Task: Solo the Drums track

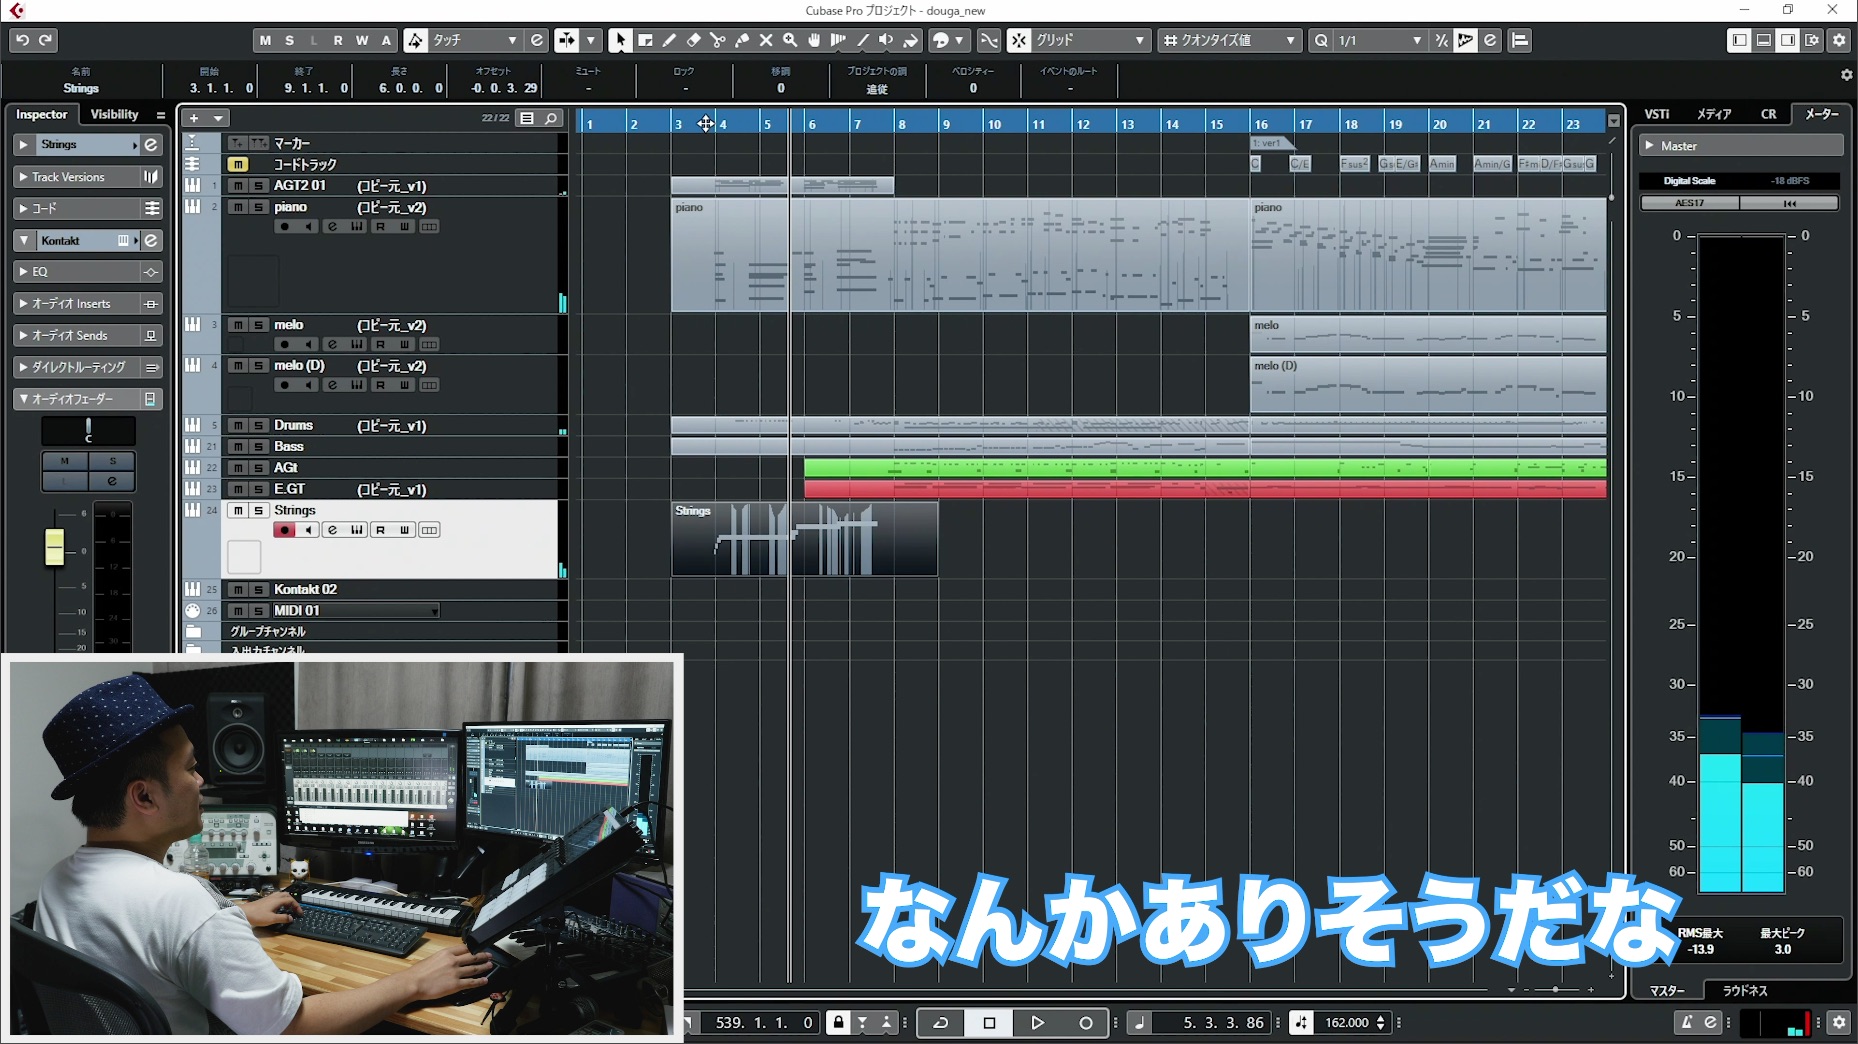Action: tap(258, 425)
